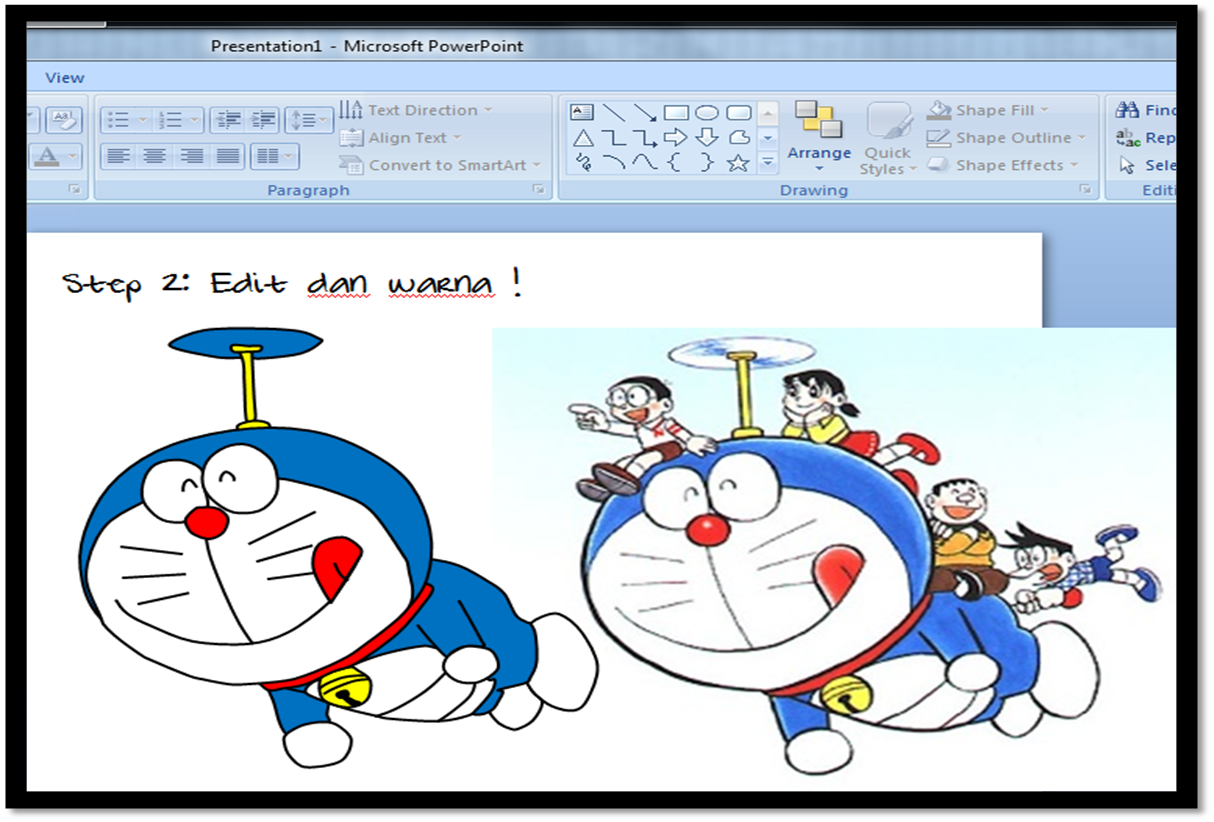Select the Doraemon reference picture
Viewport: 1214px width, 822px height.
834,558
